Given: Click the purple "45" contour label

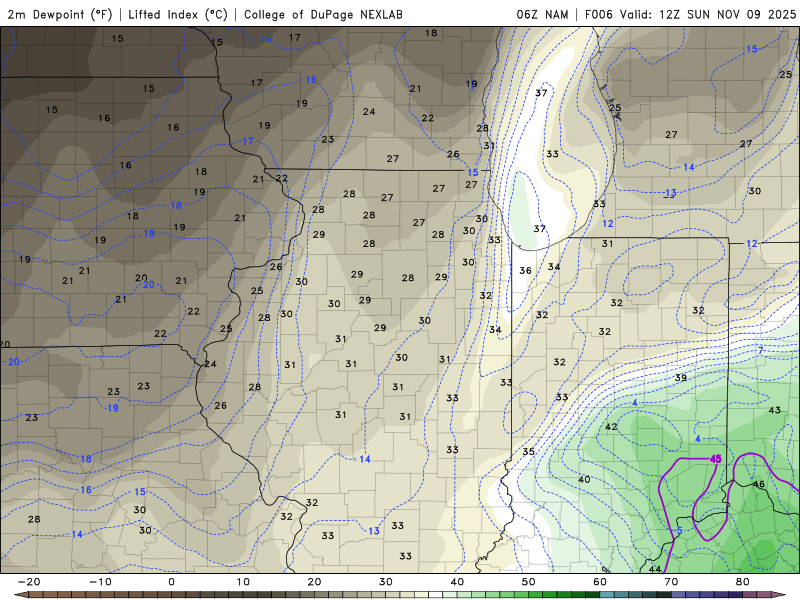Looking at the screenshot, I should pyautogui.click(x=715, y=459).
